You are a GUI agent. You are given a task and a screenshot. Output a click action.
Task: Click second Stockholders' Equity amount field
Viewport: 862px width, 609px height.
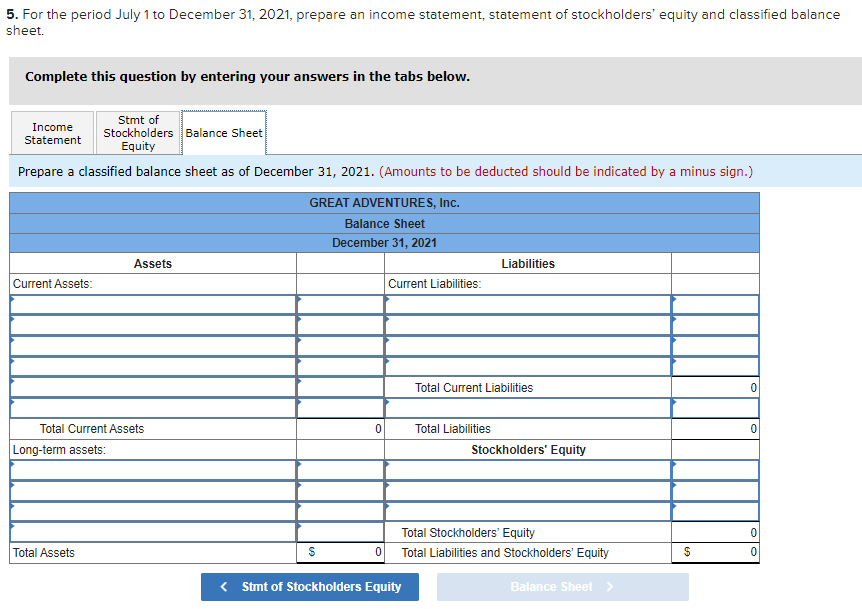pyautogui.click(x=715, y=491)
